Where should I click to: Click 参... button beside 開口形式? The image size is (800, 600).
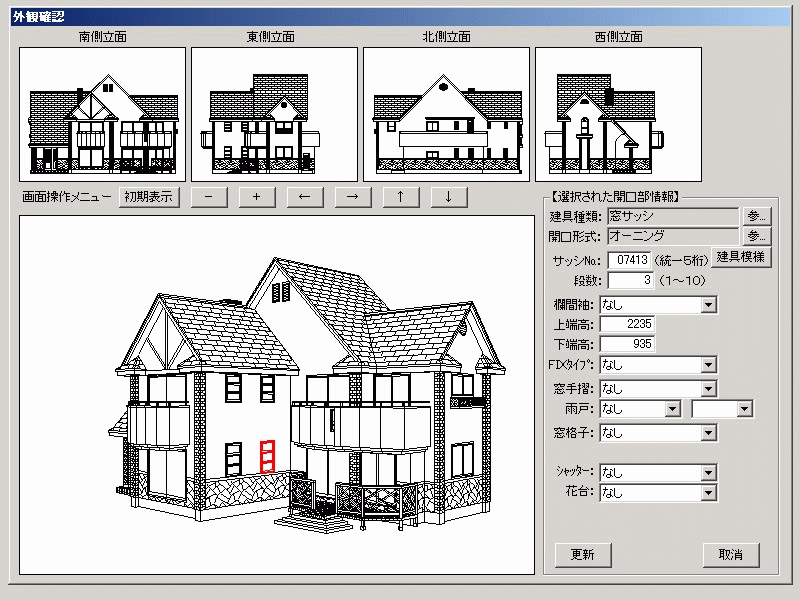click(x=756, y=236)
